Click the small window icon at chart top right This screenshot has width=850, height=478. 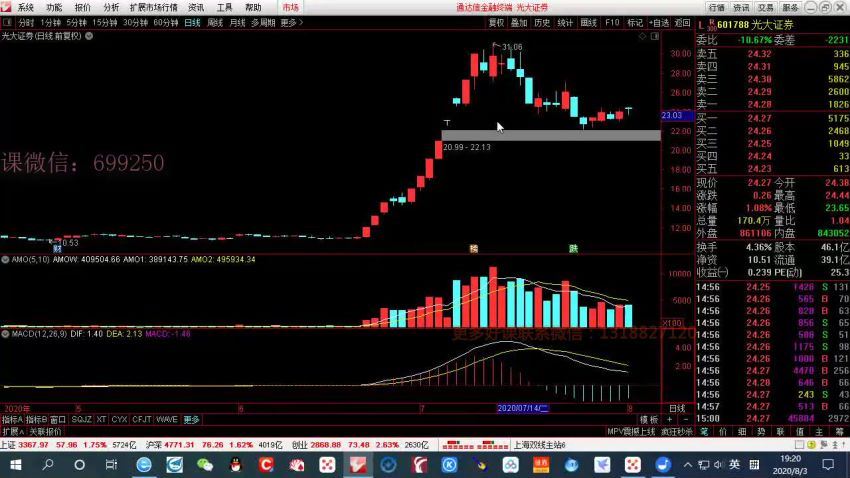tap(655, 36)
